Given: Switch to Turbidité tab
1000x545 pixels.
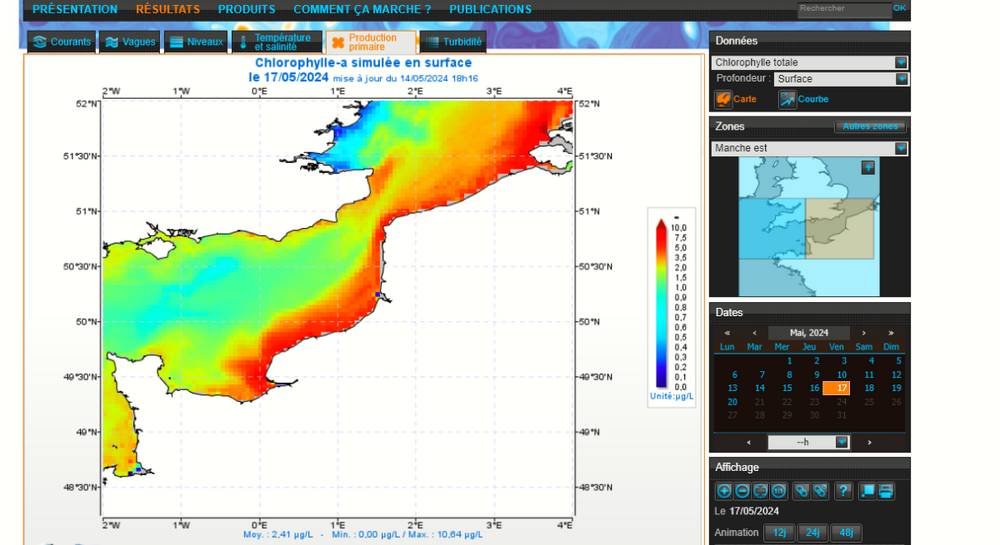Looking at the screenshot, I should 453,42.
